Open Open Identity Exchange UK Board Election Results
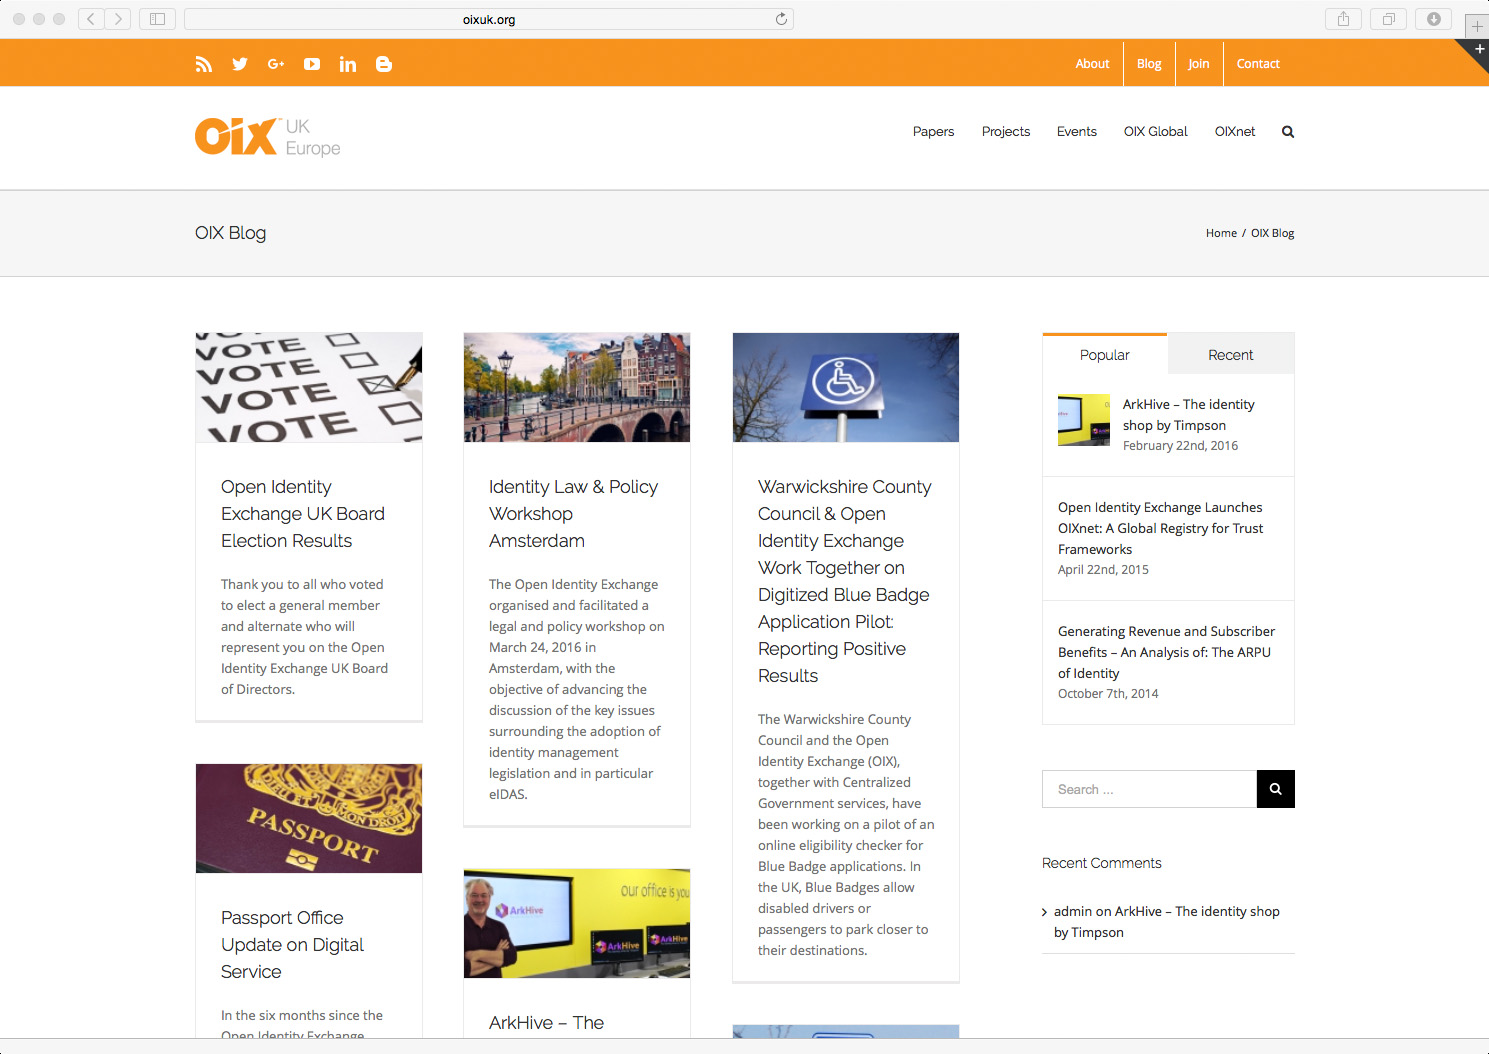The width and height of the screenshot is (1489, 1054). [303, 514]
